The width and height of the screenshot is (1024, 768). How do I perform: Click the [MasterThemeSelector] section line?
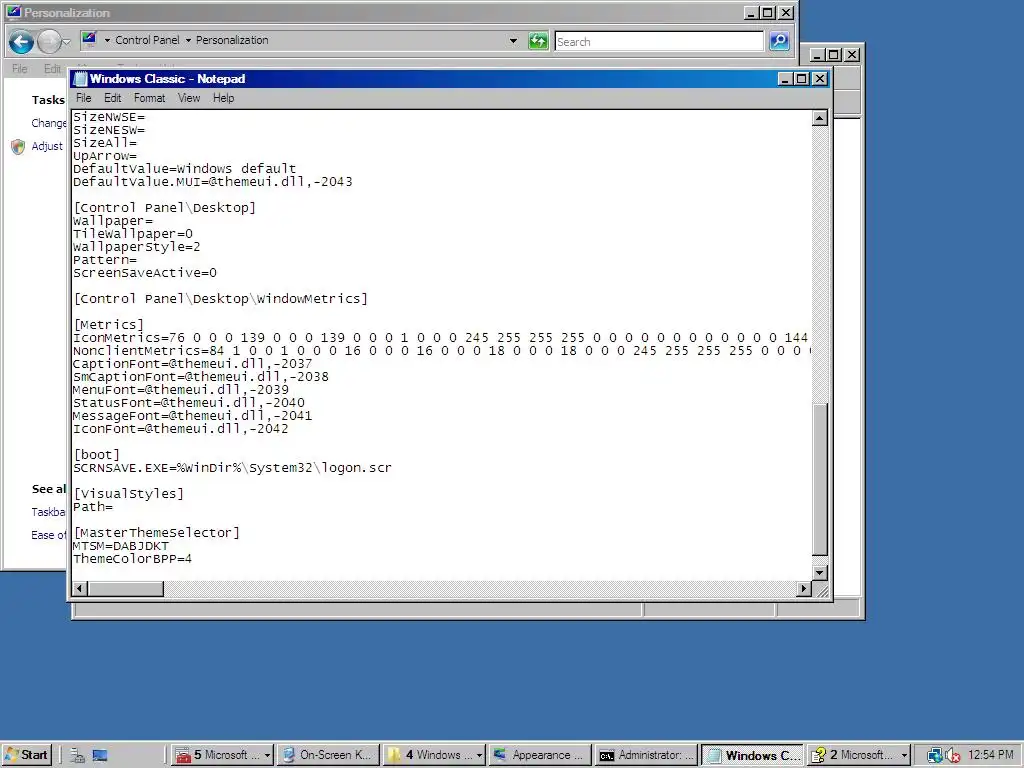(x=156, y=533)
